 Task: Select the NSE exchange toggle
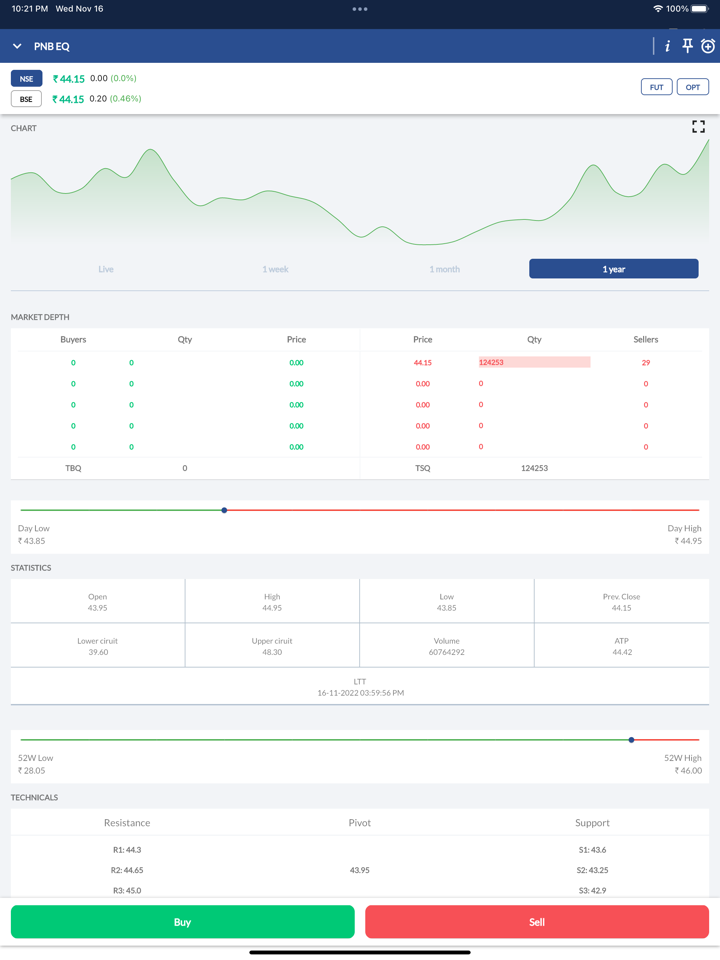pos(26,78)
